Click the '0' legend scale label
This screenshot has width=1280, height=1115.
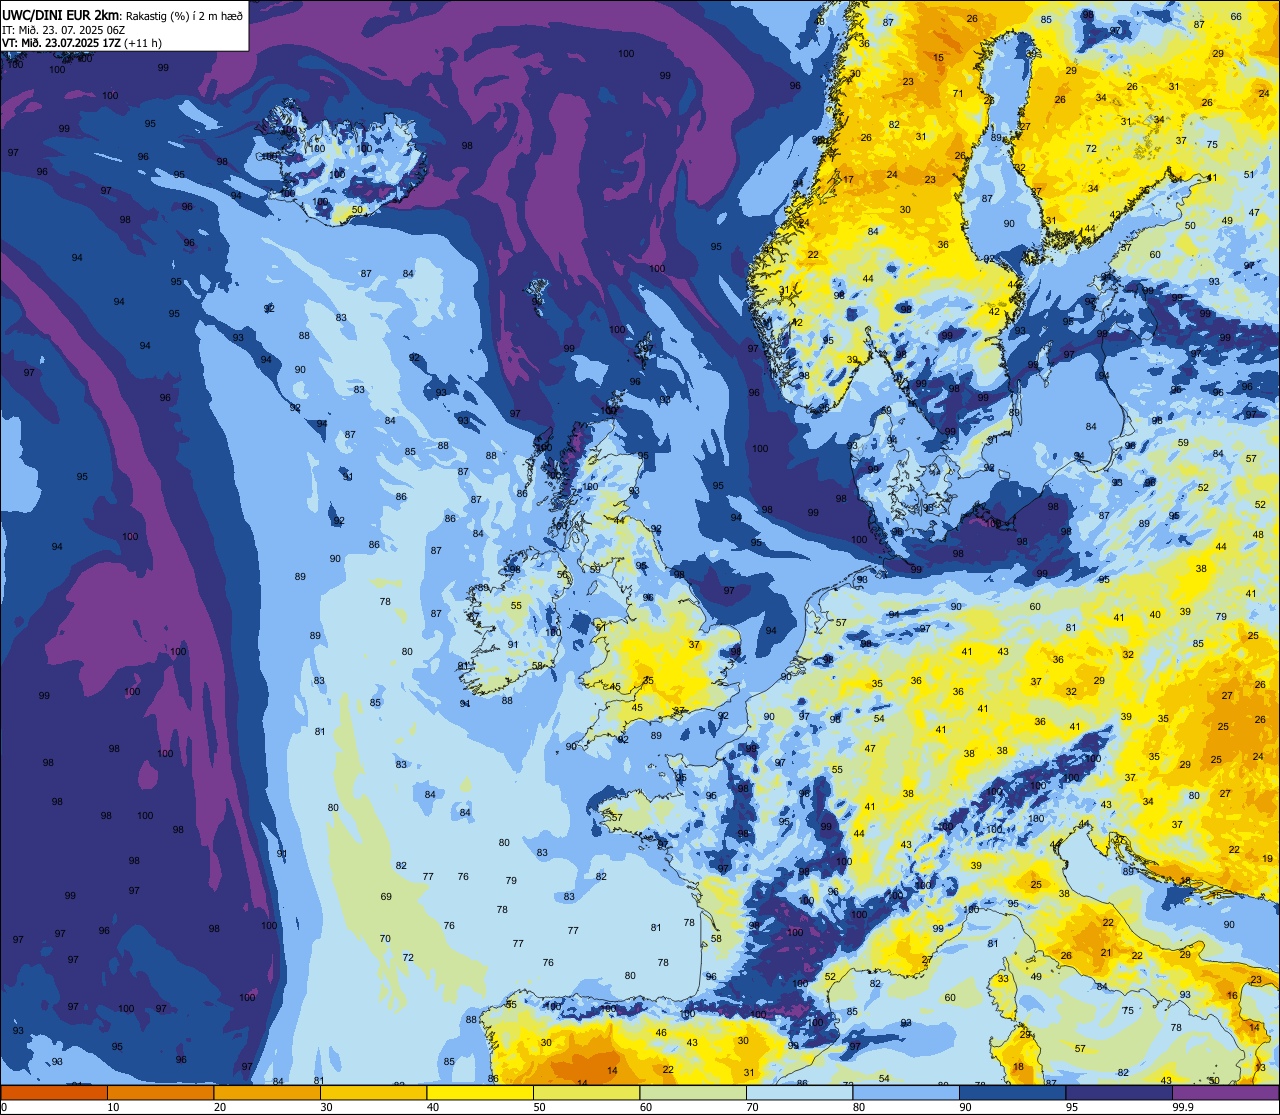(4, 1107)
